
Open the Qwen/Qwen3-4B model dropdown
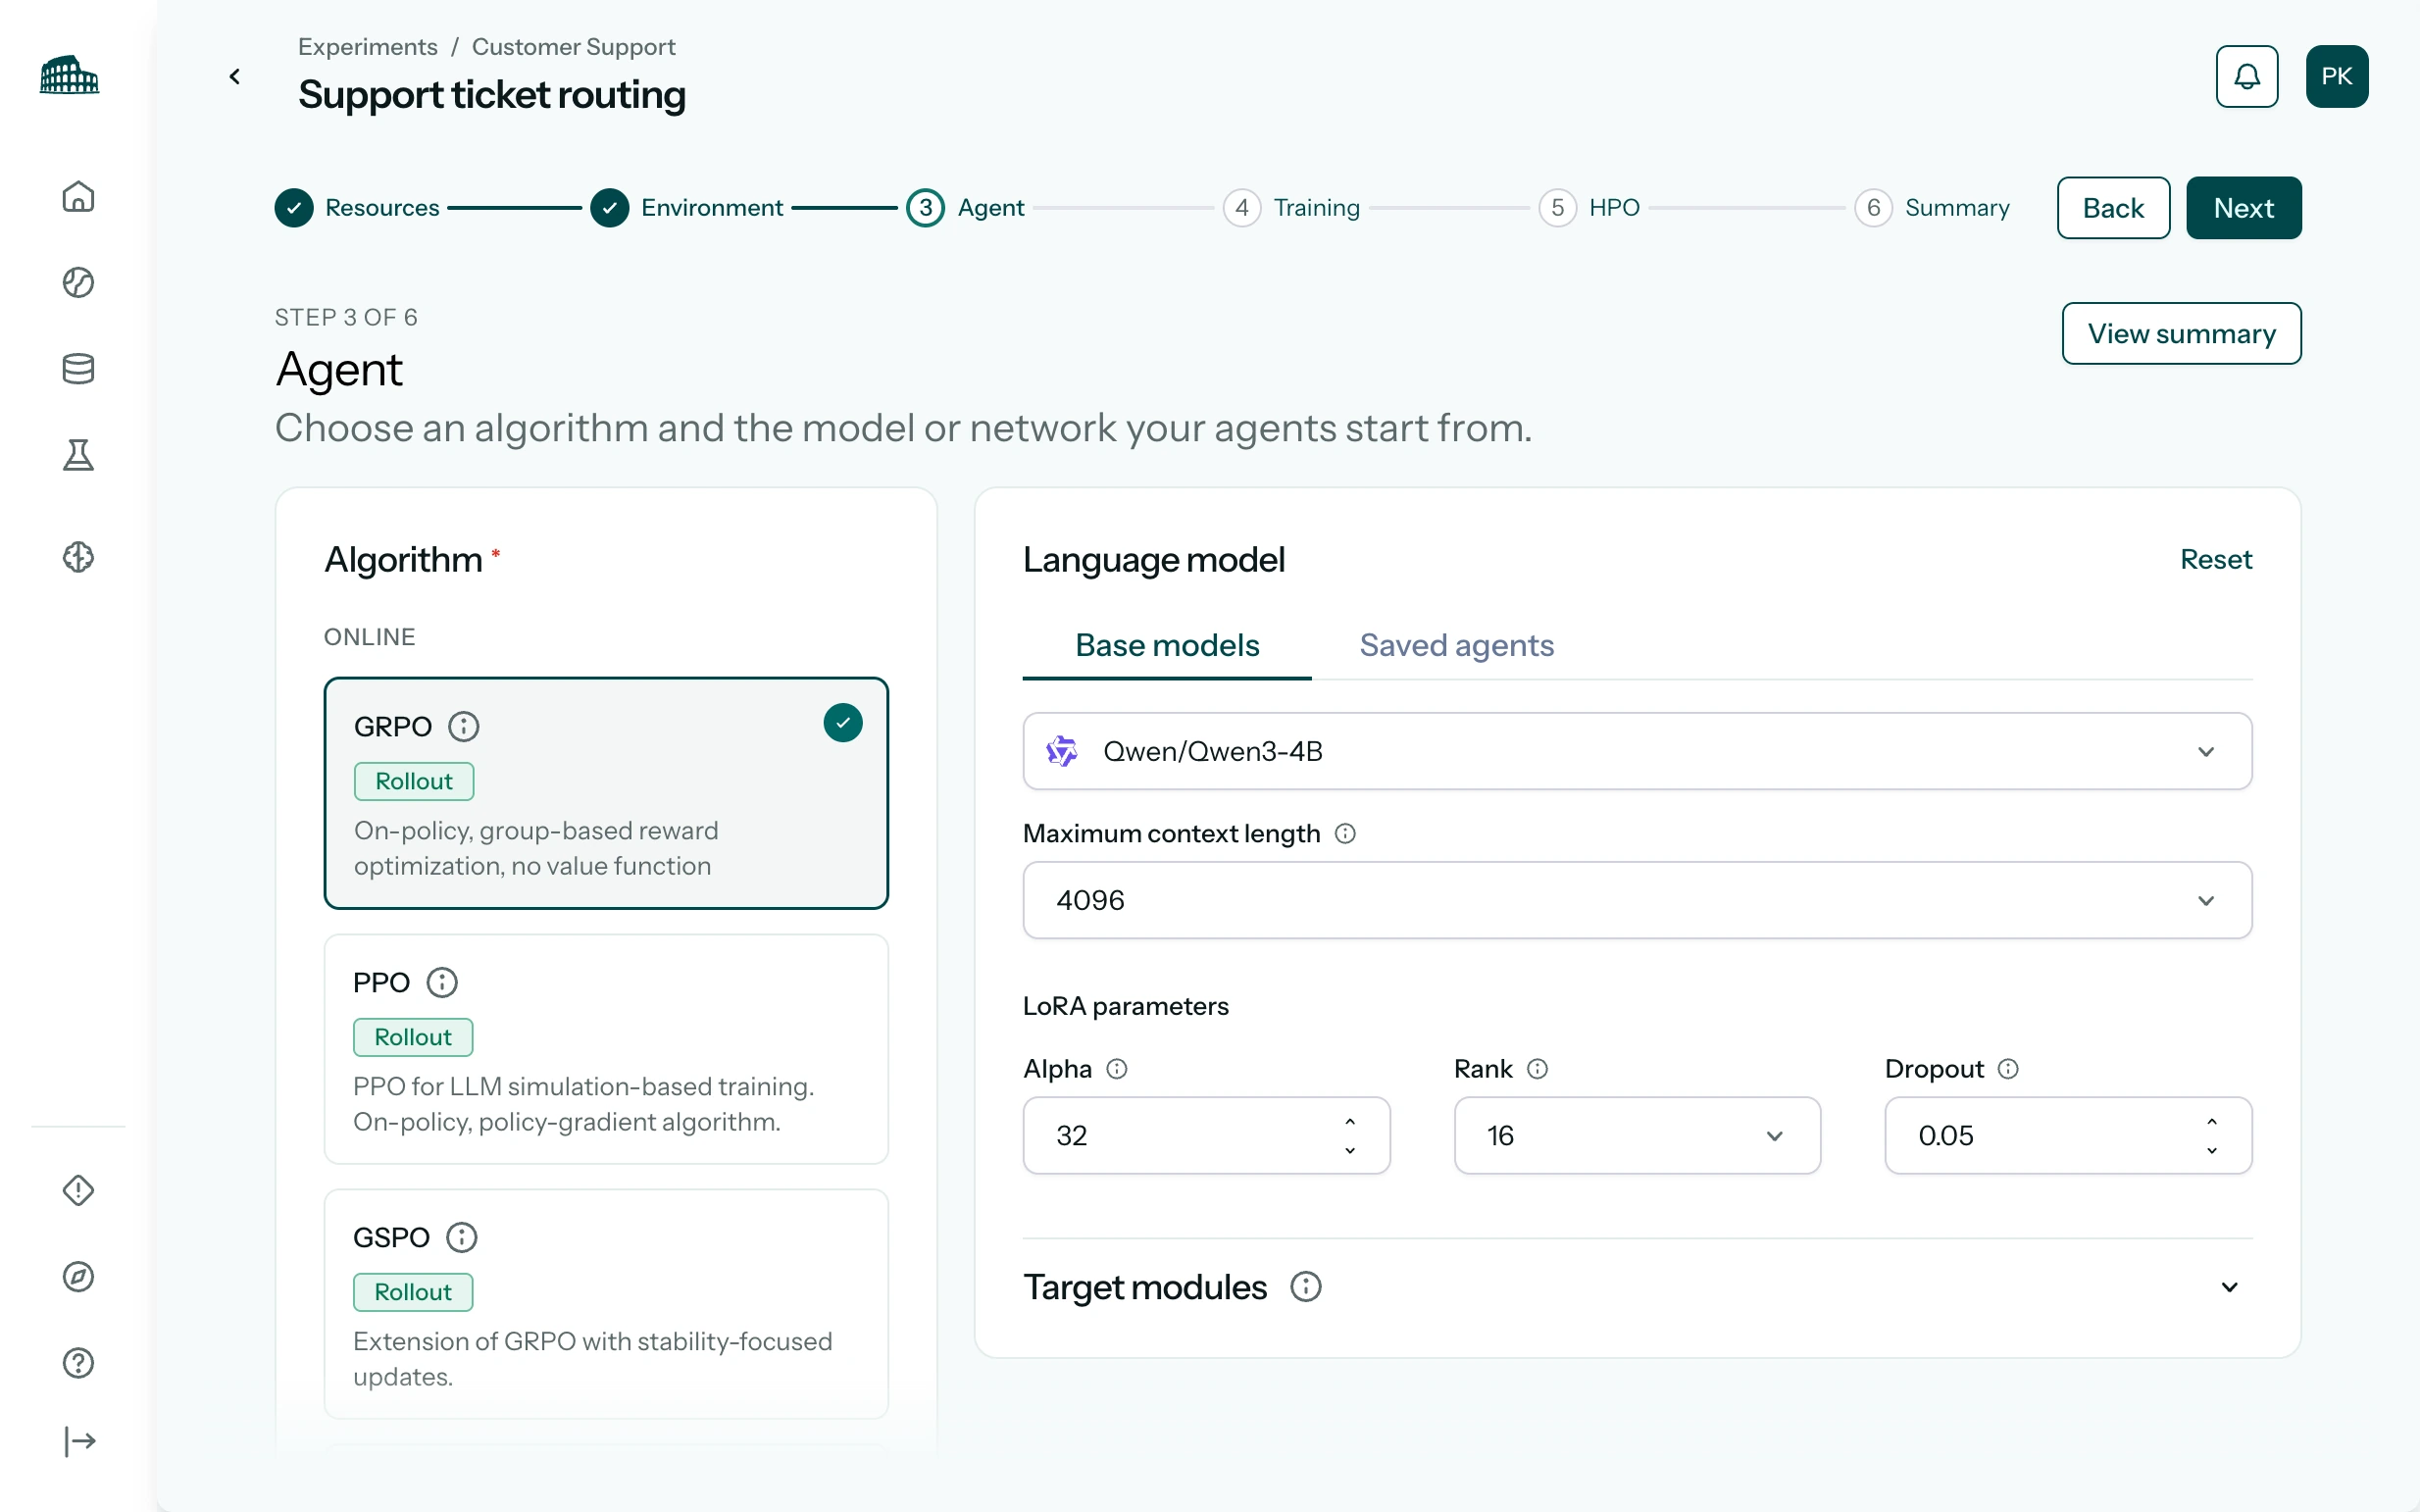pos(1637,751)
